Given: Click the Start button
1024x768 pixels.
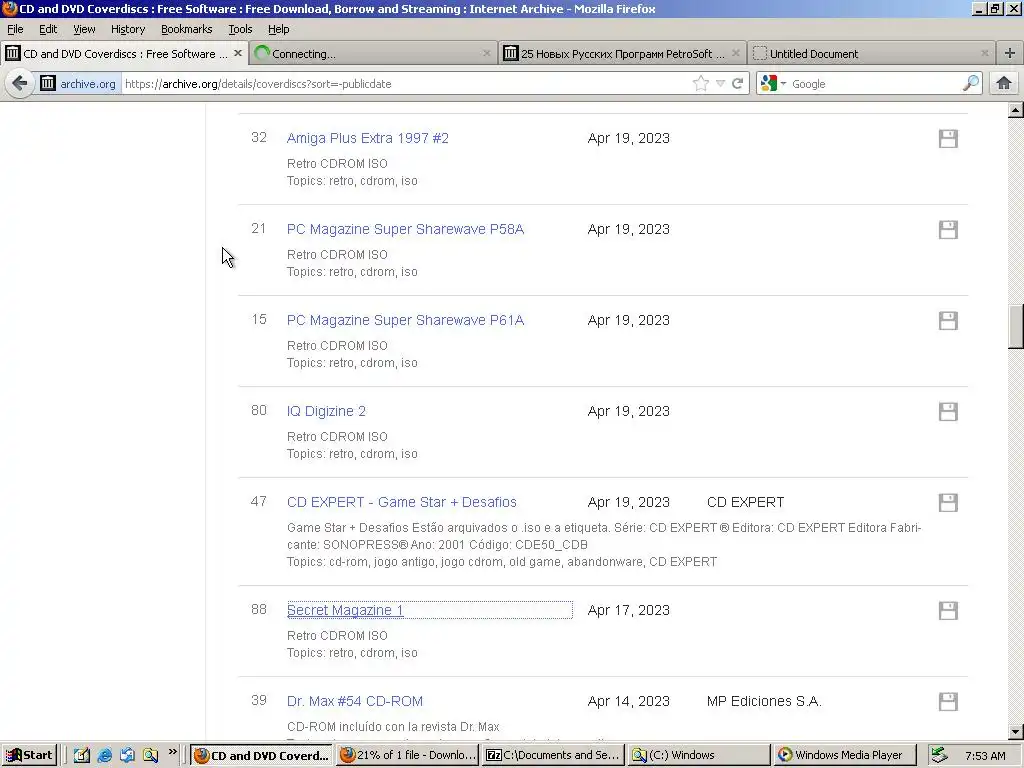Looking at the screenshot, I should tap(29, 756).
